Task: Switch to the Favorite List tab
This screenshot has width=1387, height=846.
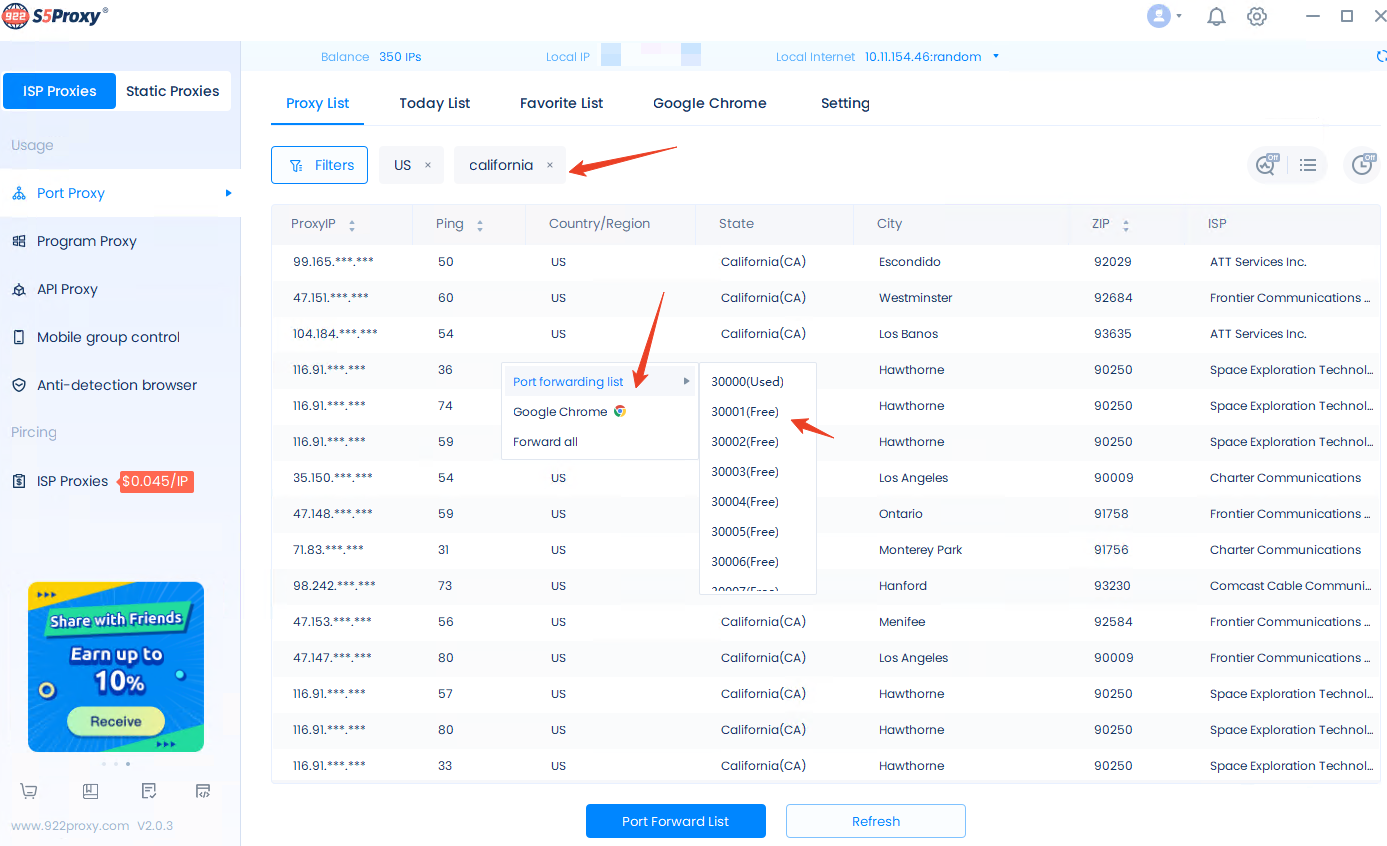Action: 561,103
